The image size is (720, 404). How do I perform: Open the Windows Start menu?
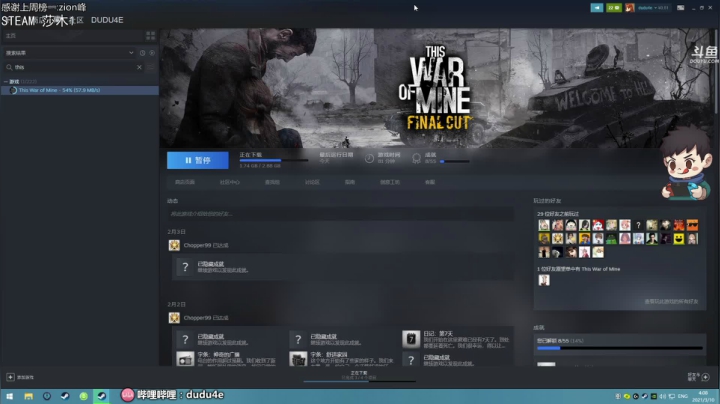pos(10,396)
